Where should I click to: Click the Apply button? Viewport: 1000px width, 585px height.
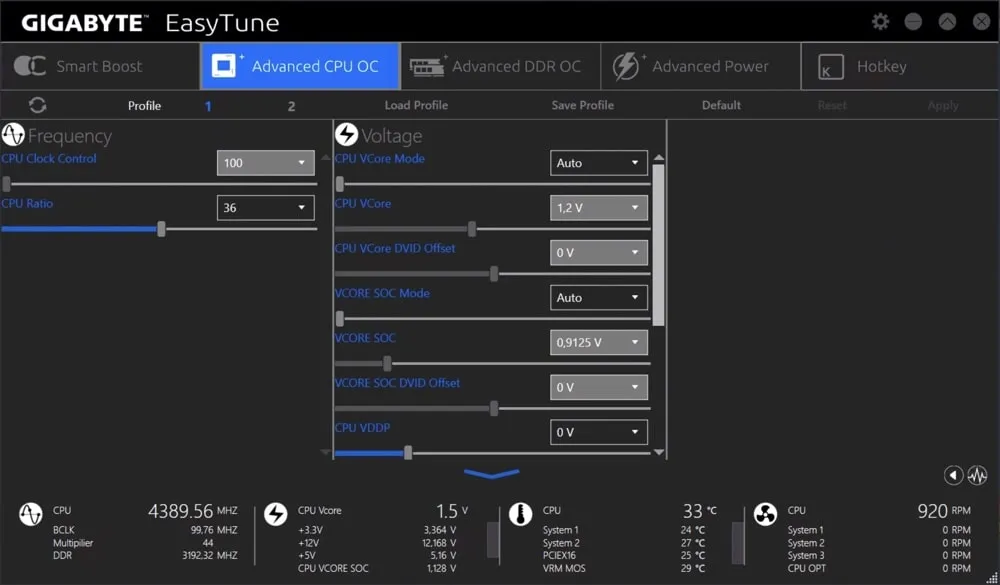tap(943, 105)
